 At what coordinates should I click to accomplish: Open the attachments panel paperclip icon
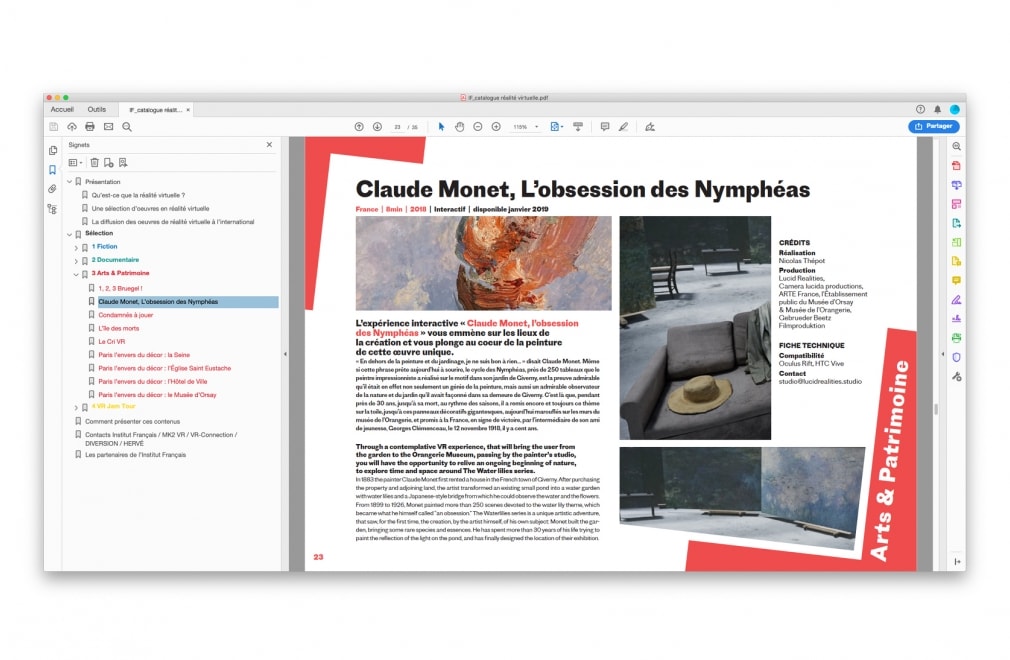pyautogui.click(x=52, y=189)
